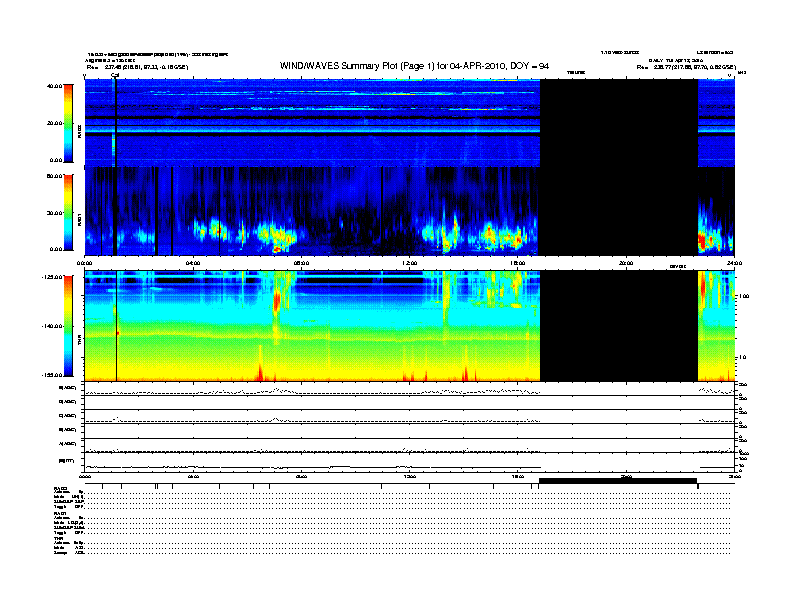Click the -125.00 value on TNR color scale
Image resolution: width=792 pixels, height=612 pixels.
[52, 277]
